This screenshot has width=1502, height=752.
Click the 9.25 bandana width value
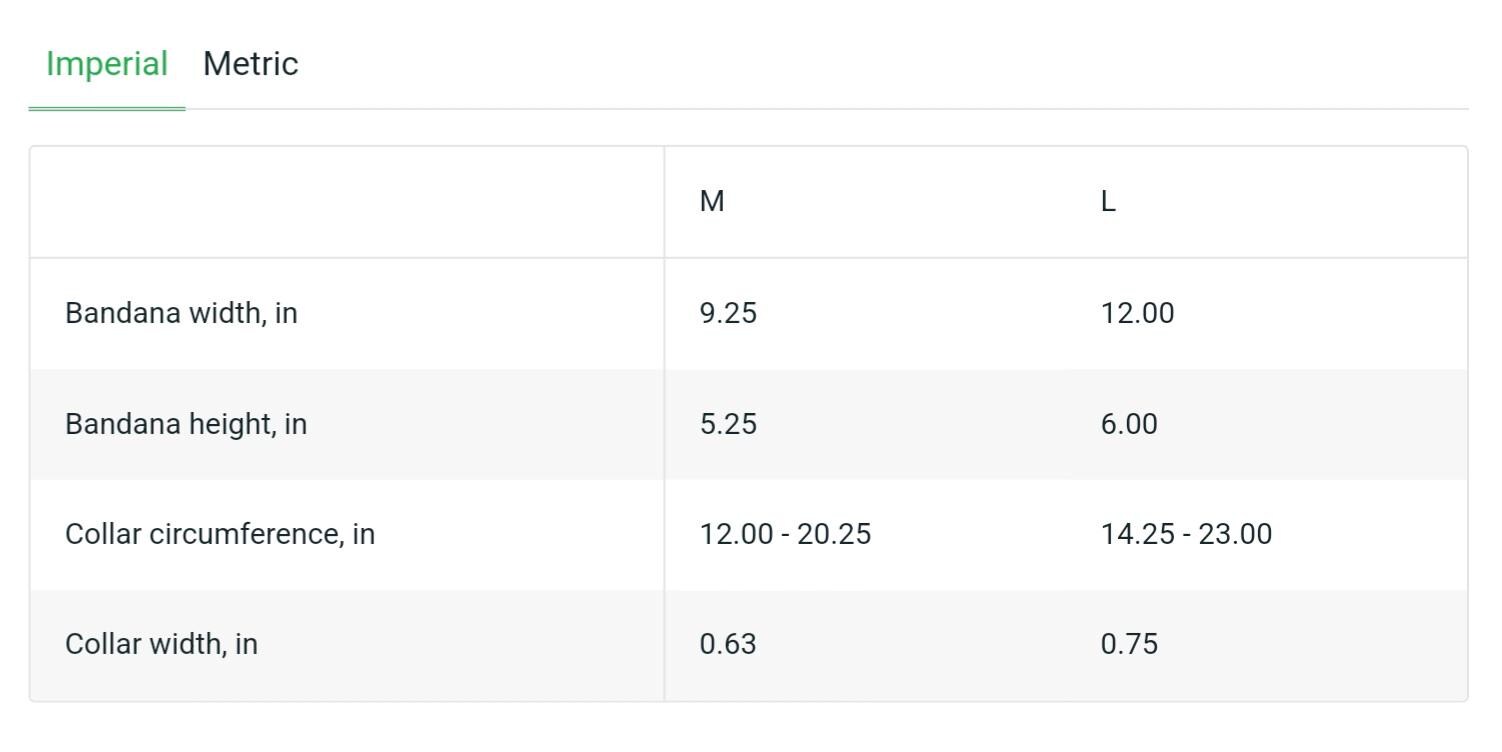tap(728, 313)
